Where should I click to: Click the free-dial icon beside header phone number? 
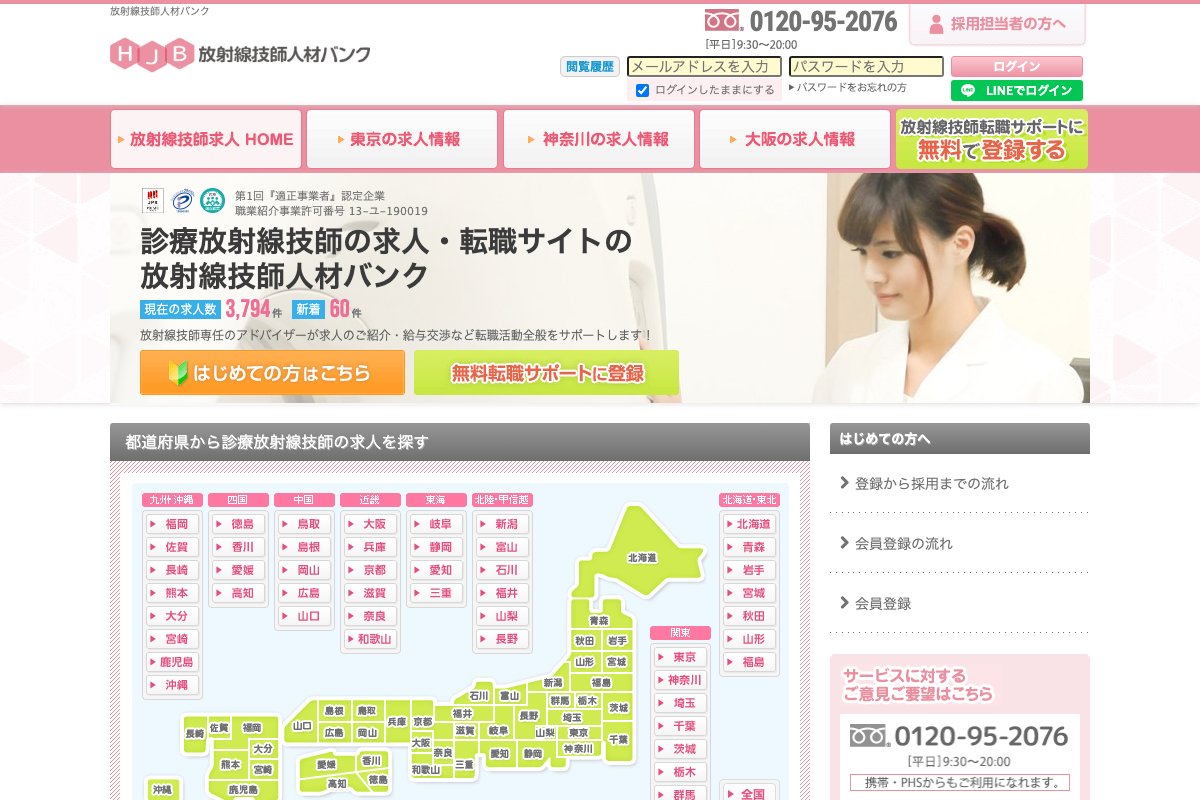click(x=723, y=21)
